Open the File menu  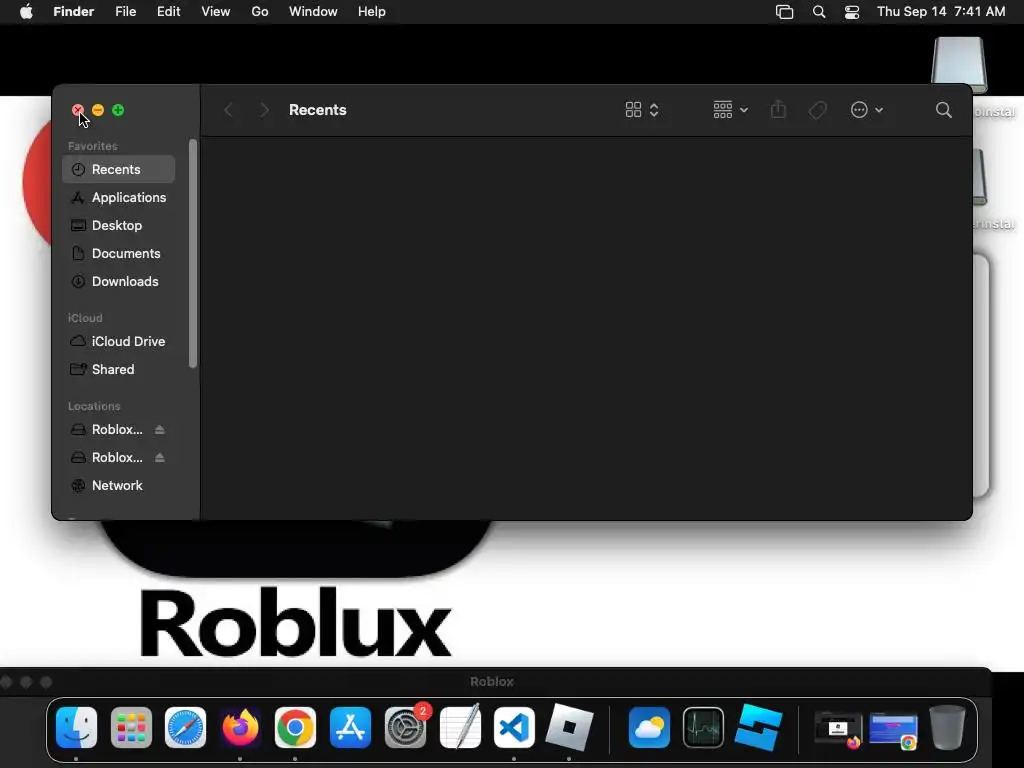pos(125,12)
